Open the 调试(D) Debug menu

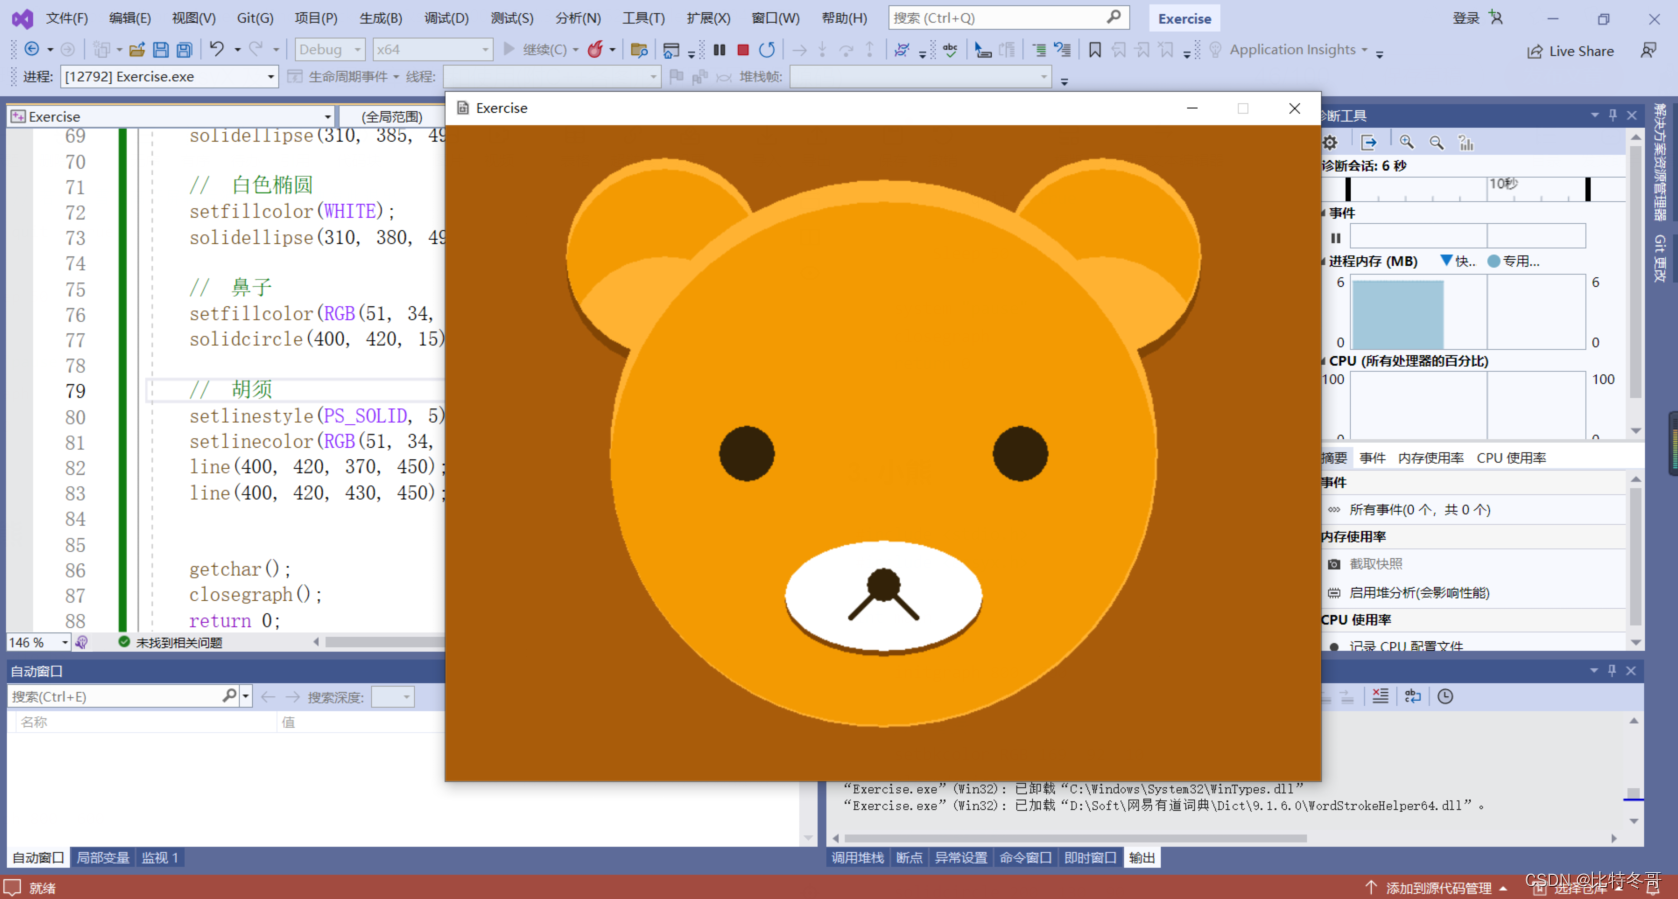(446, 18)
